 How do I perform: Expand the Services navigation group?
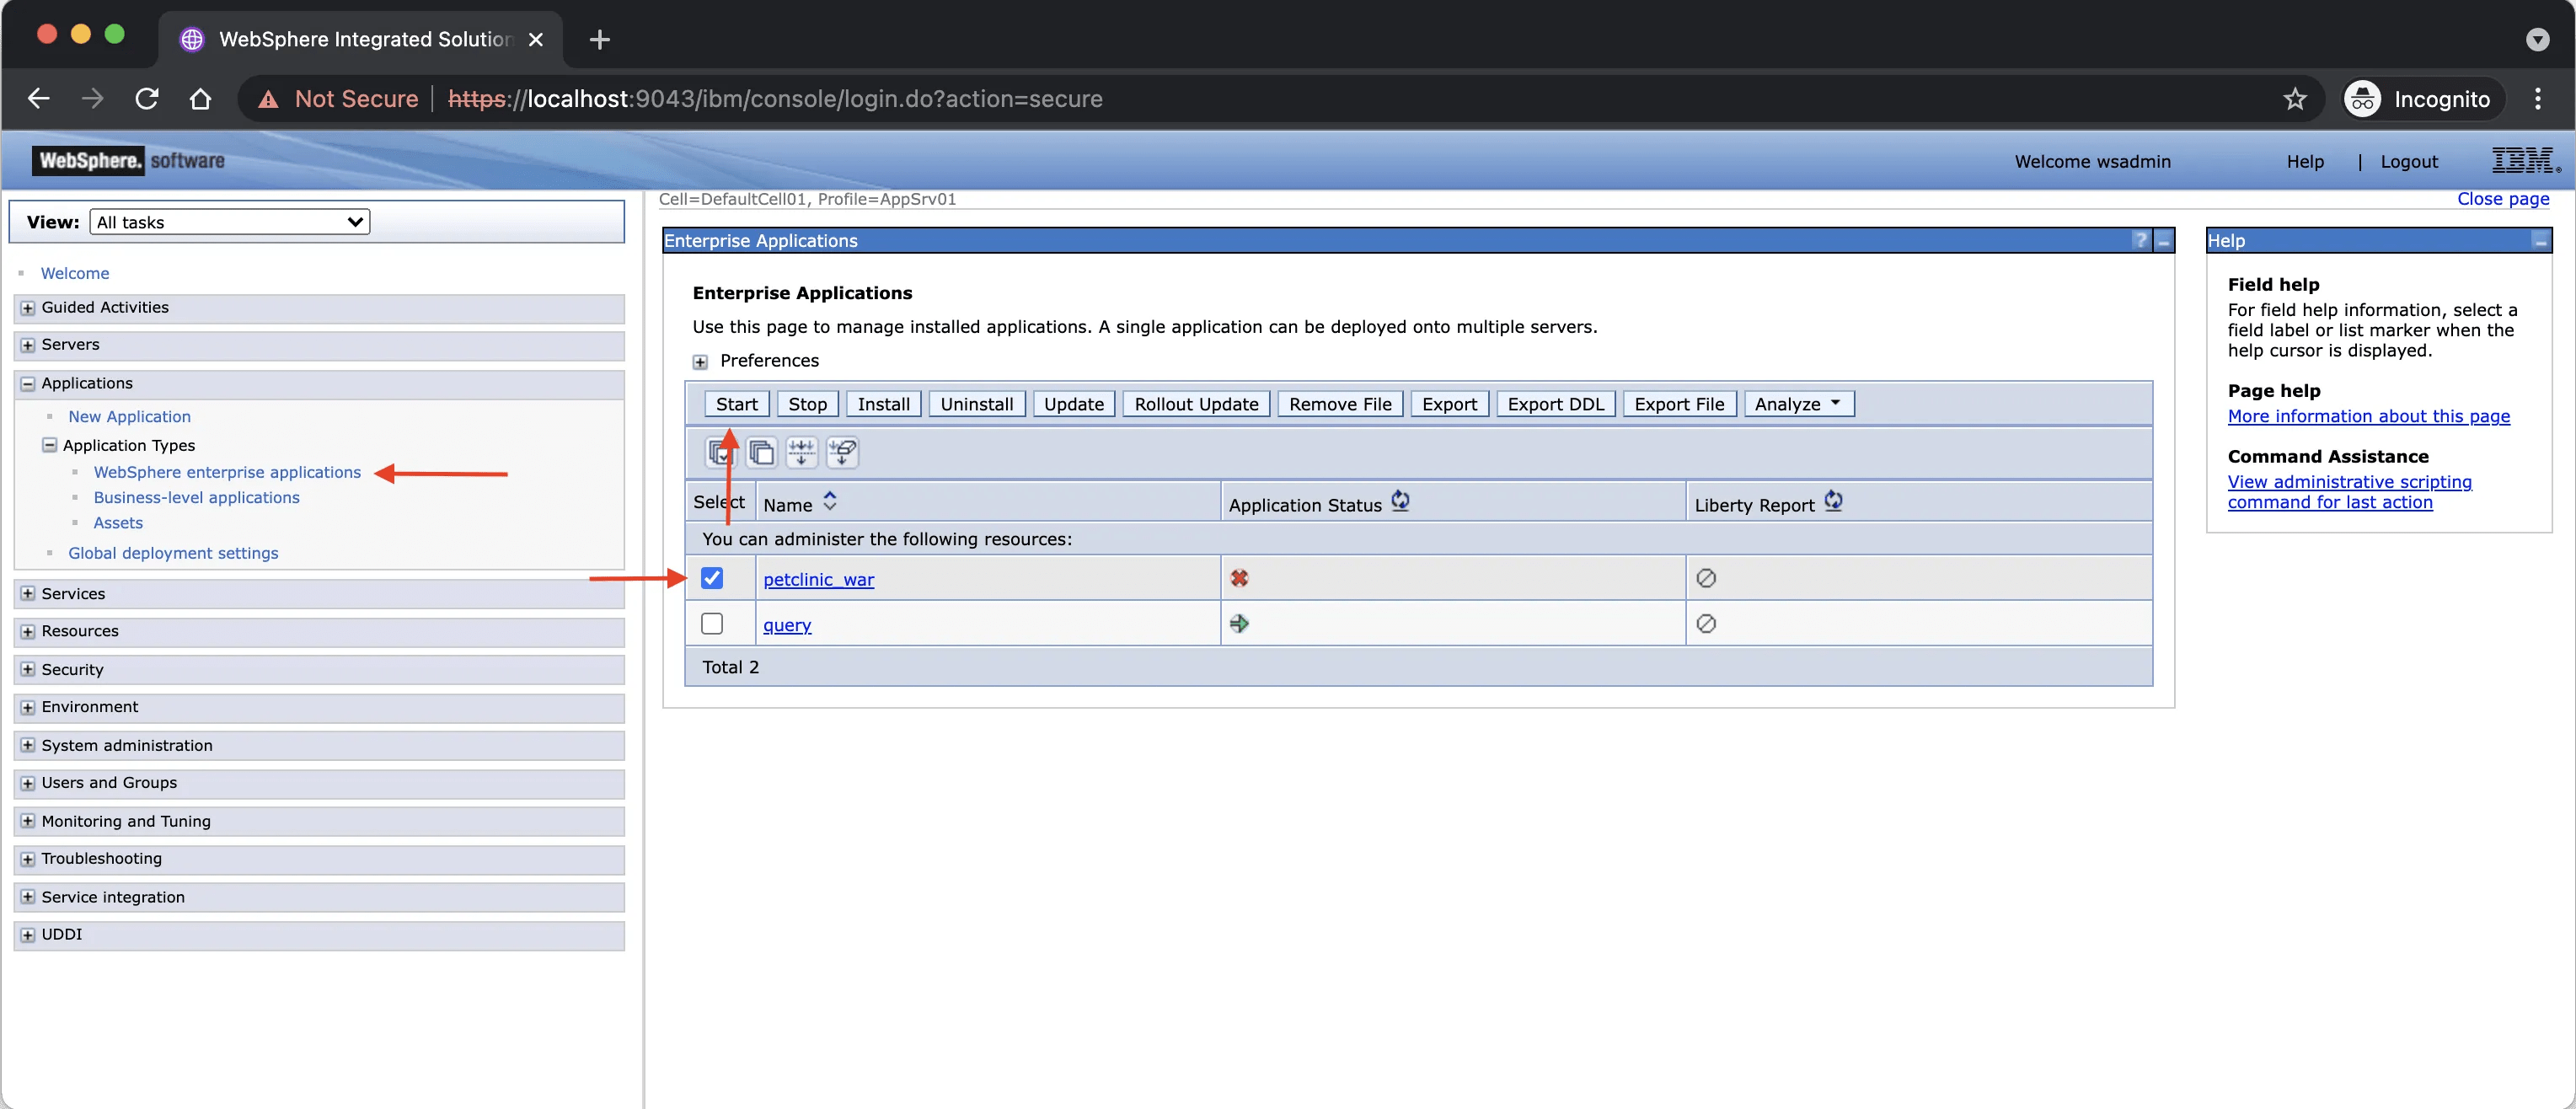[28, 593]
